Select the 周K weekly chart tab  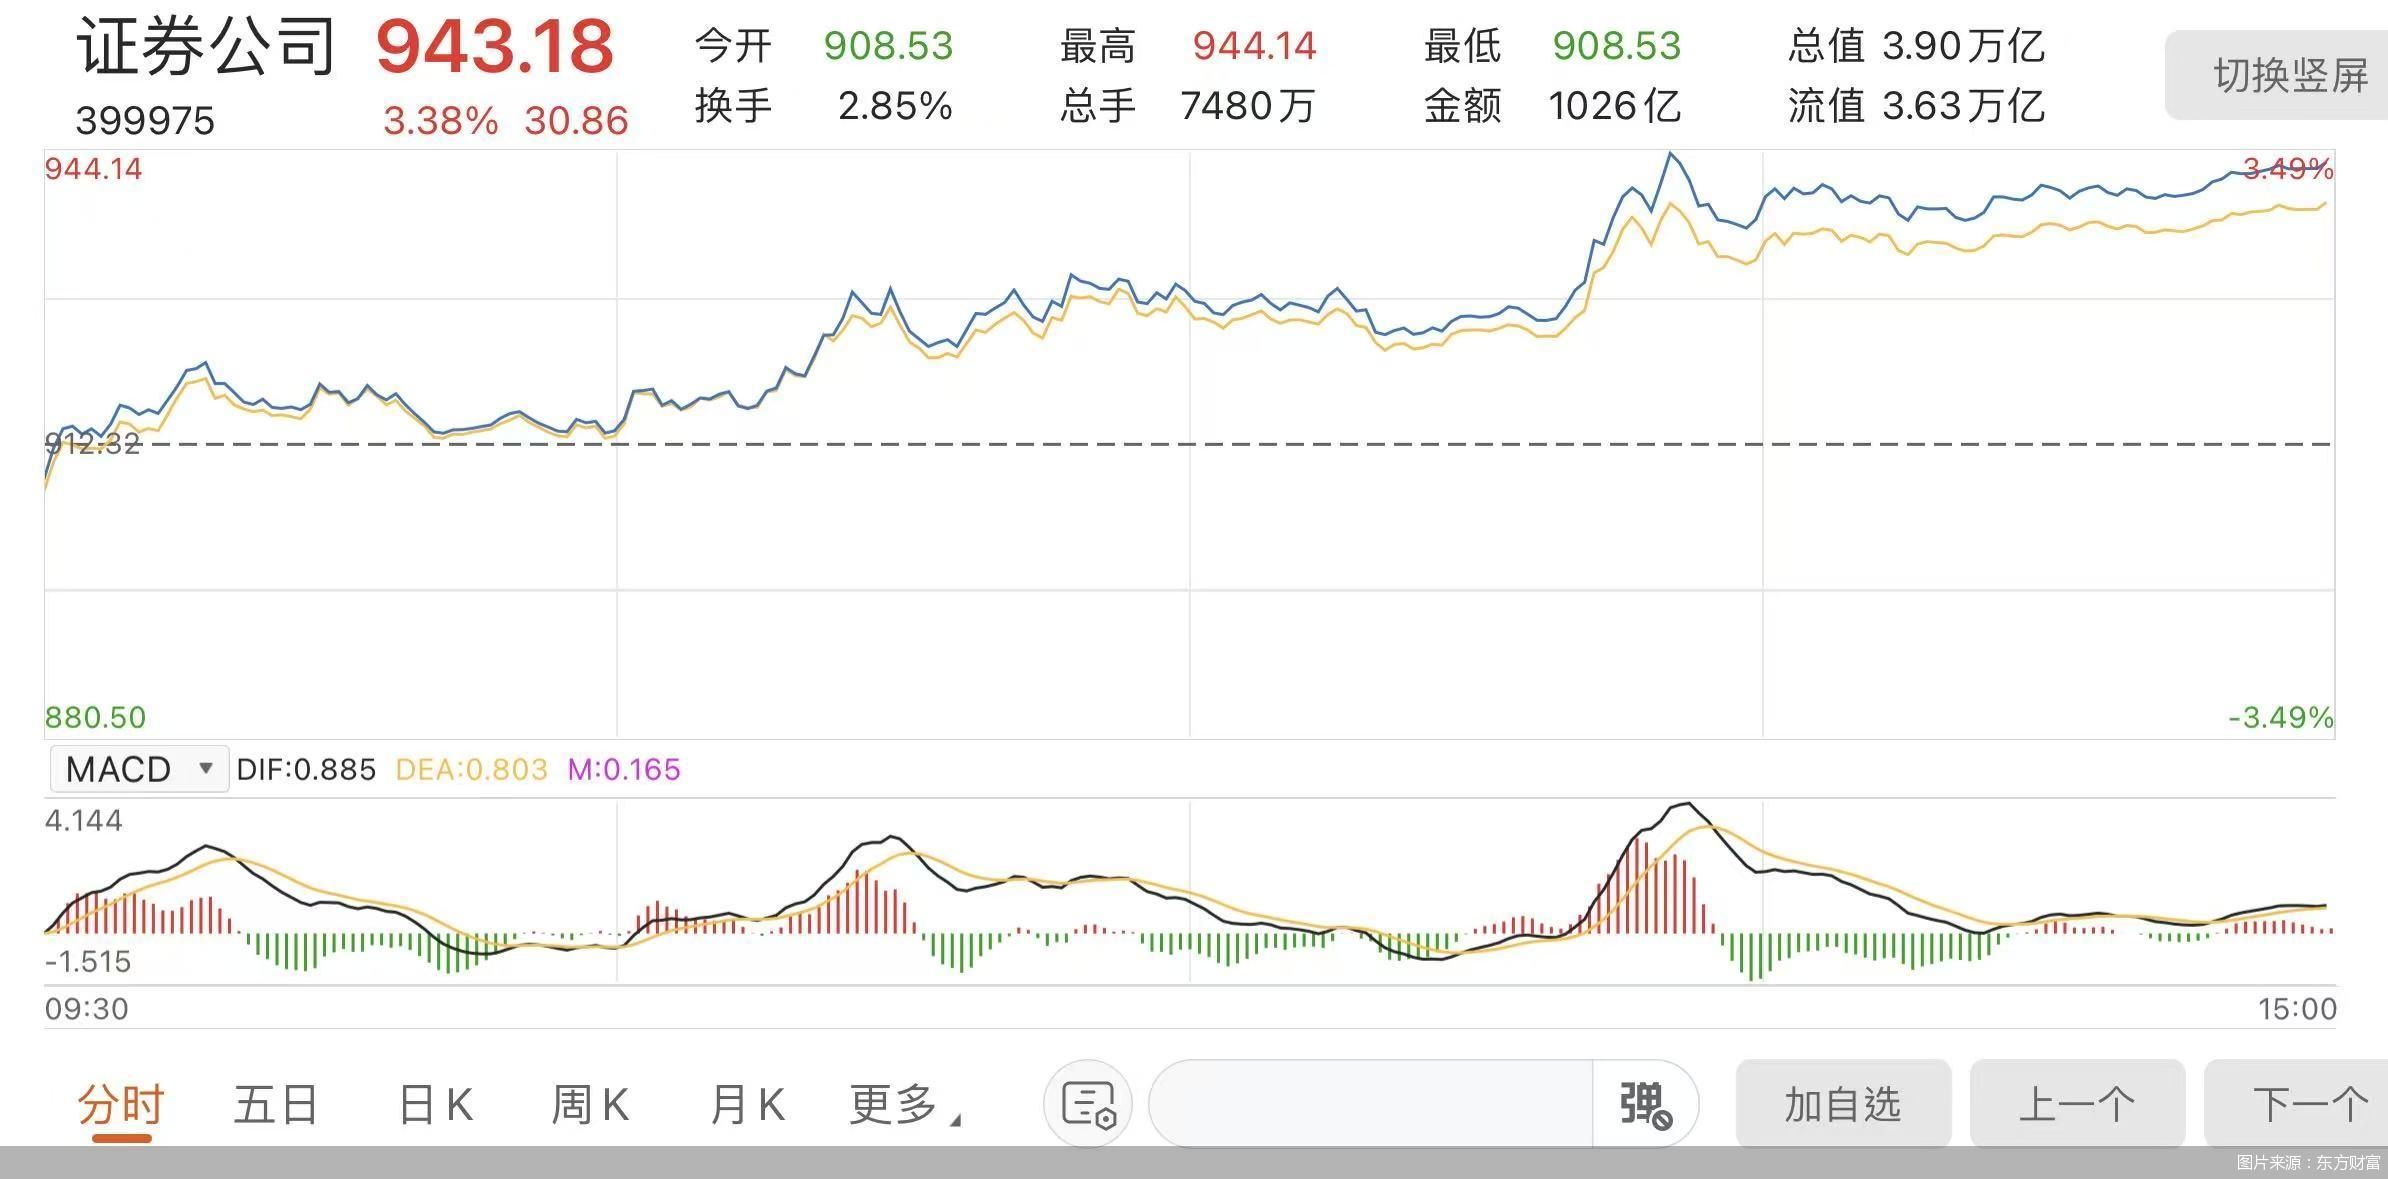click(592, 1105)
